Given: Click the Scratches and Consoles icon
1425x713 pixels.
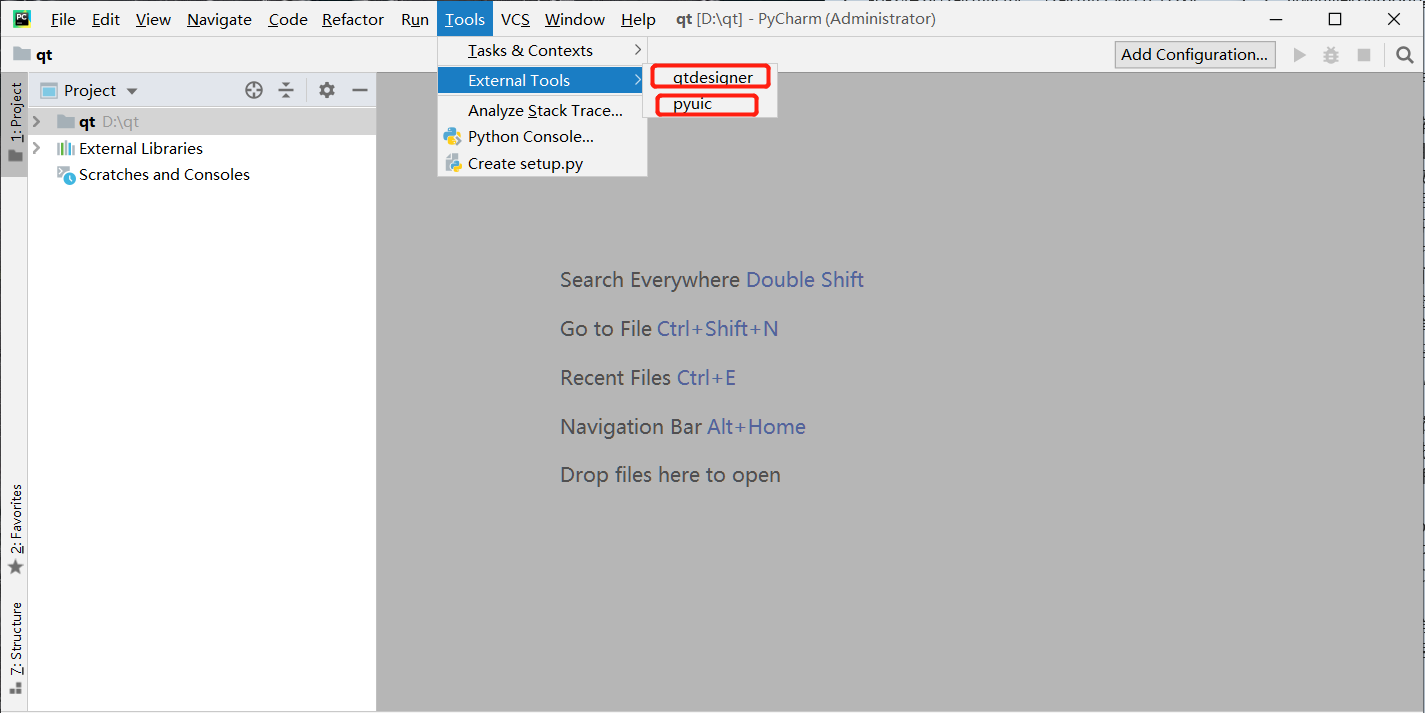Looking at the screenshot, I should [66, 175].
